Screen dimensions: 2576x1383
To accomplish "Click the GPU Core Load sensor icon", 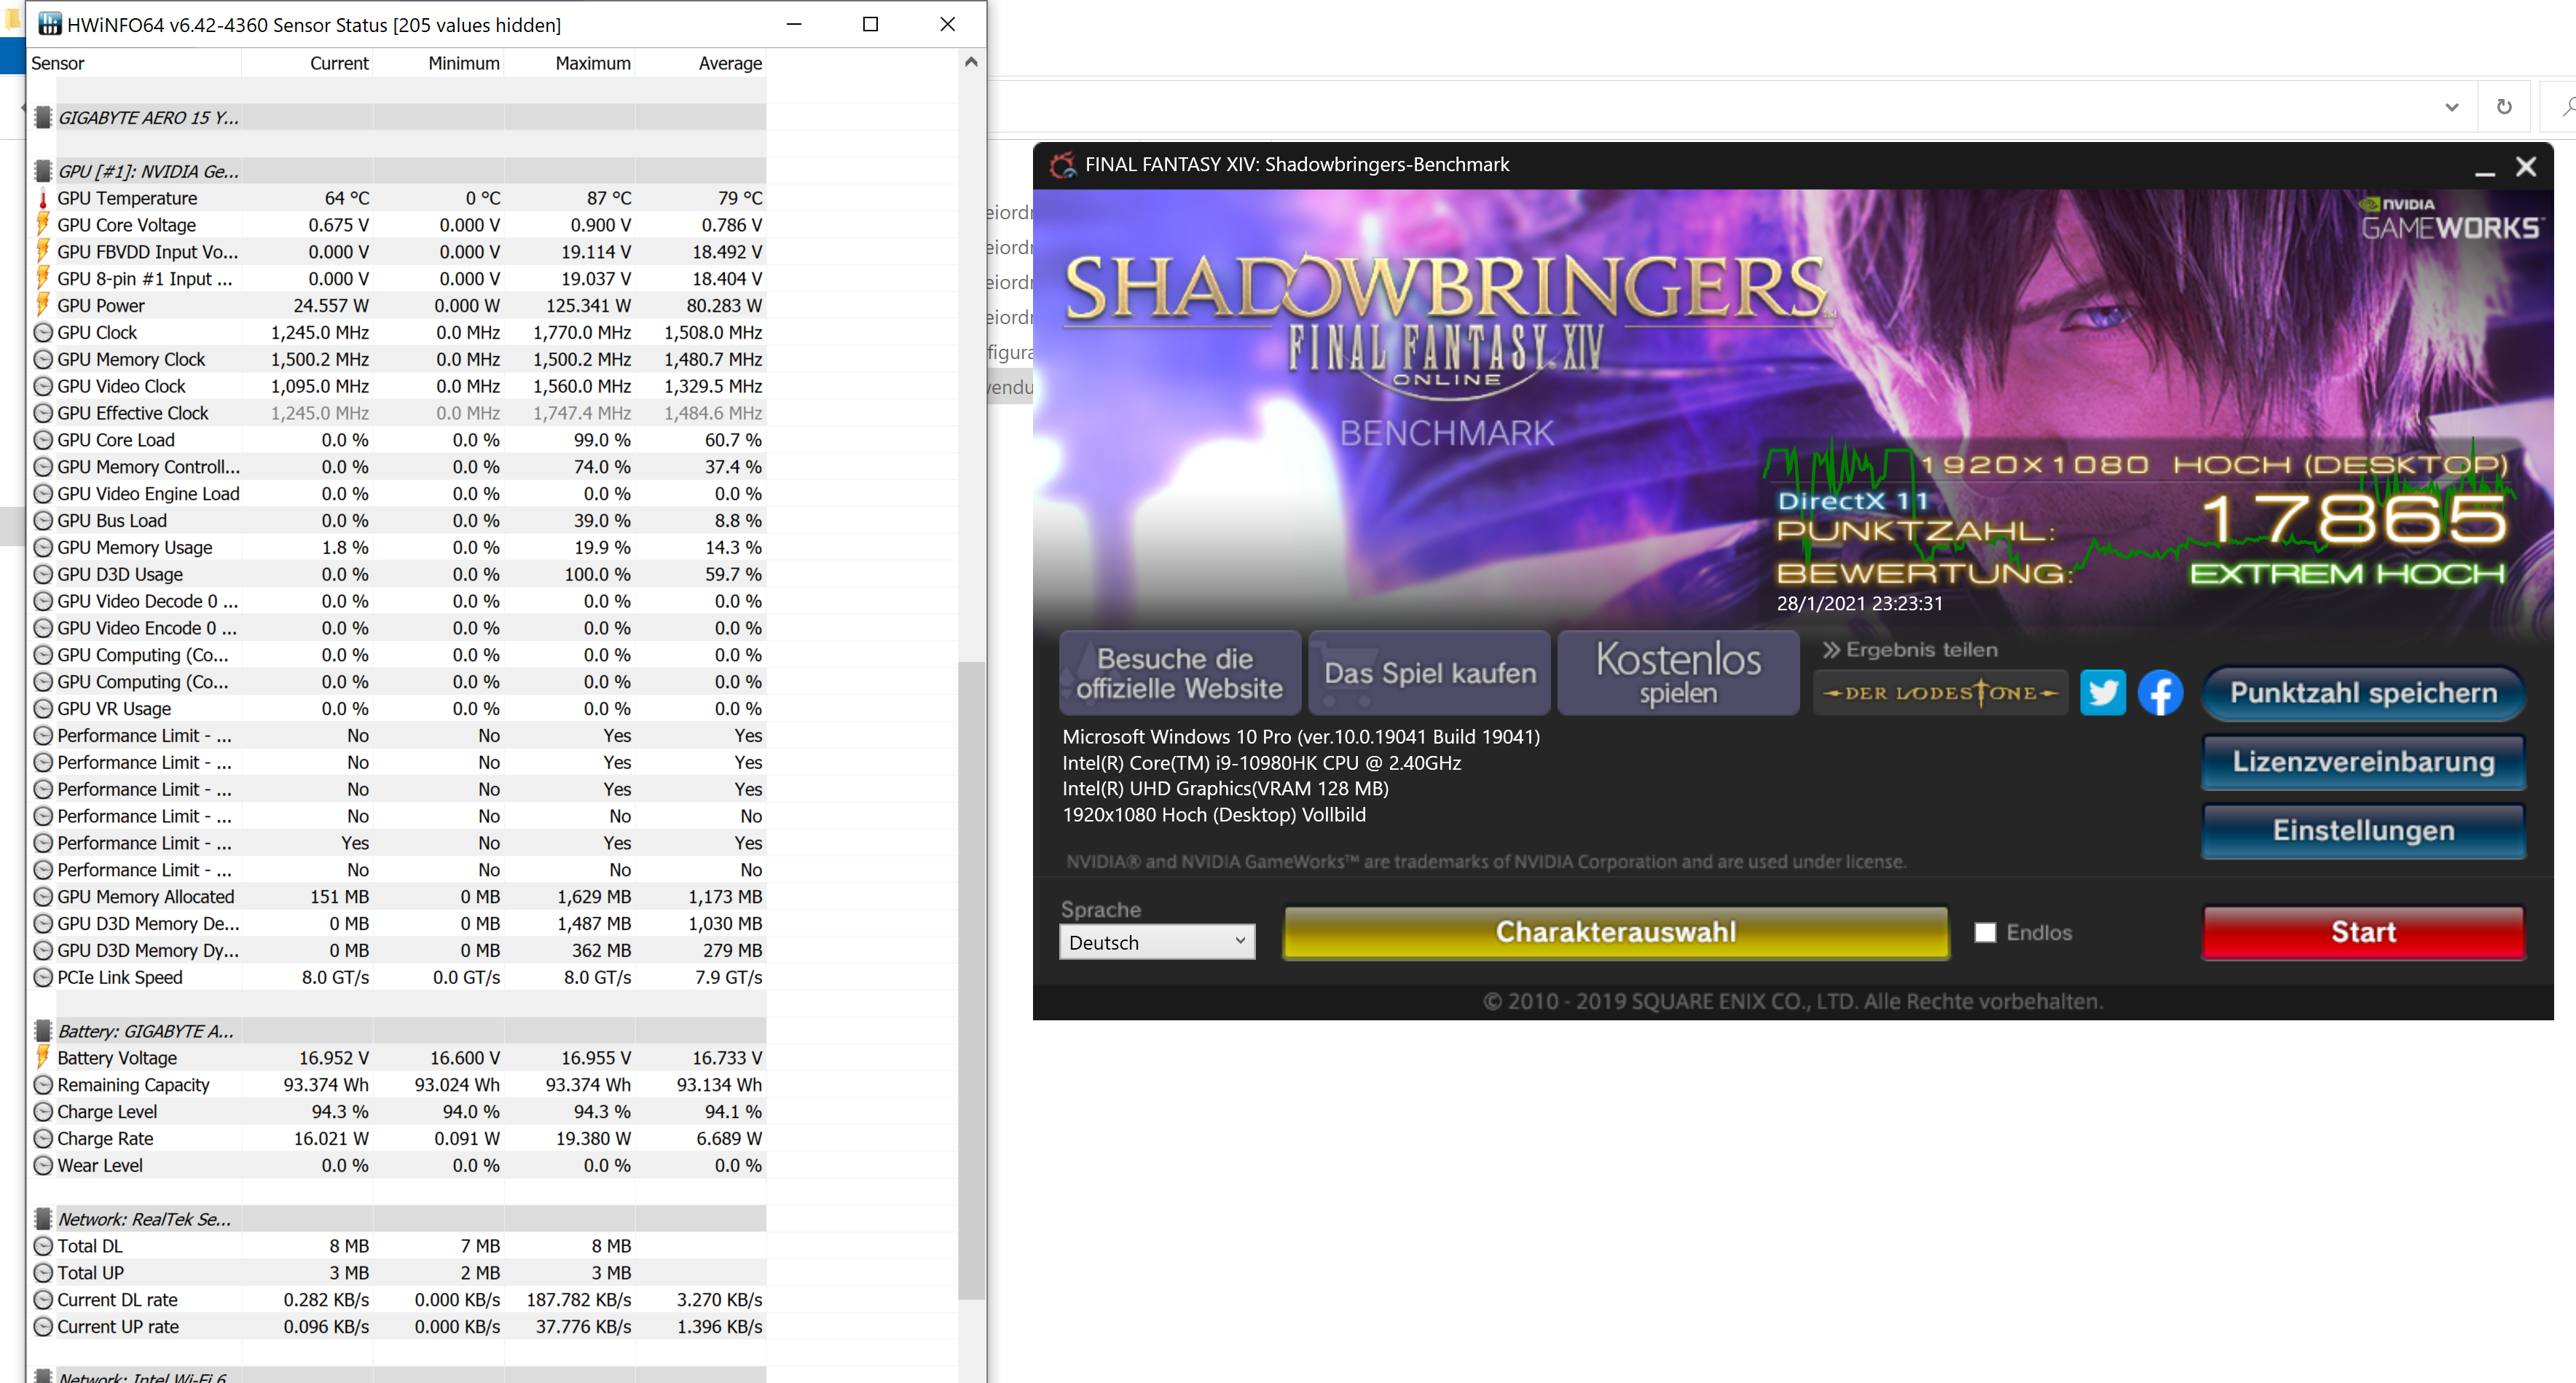I will (43, 440).
